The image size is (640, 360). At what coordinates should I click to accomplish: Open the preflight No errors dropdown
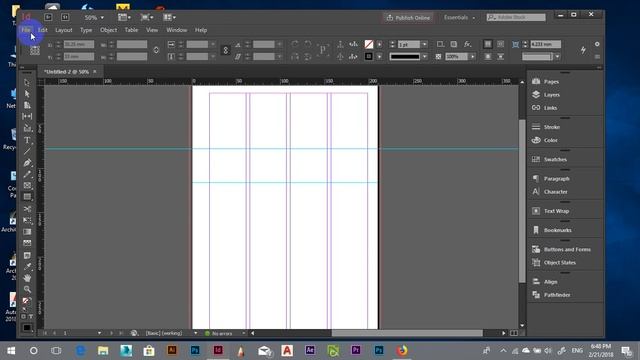point(243,333)
